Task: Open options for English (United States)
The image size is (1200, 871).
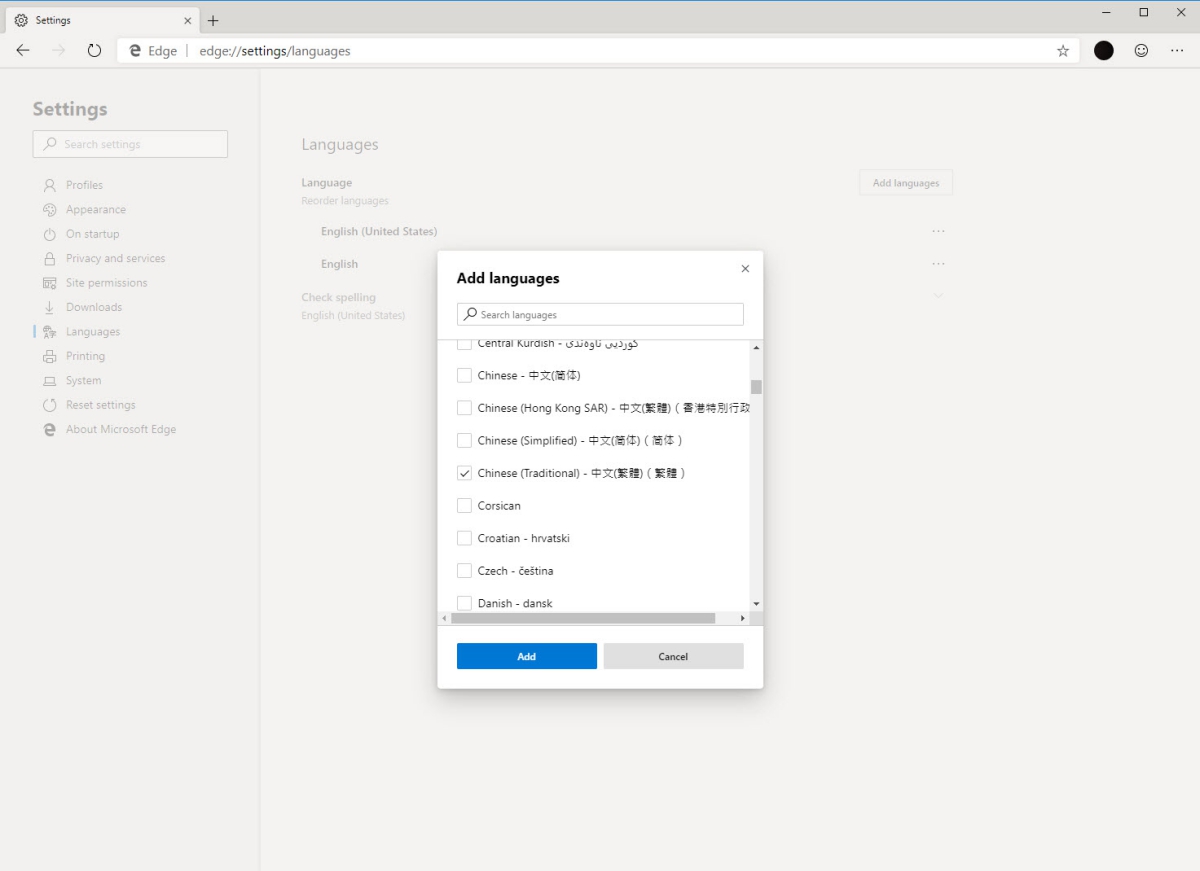Action: coord(937,231)
